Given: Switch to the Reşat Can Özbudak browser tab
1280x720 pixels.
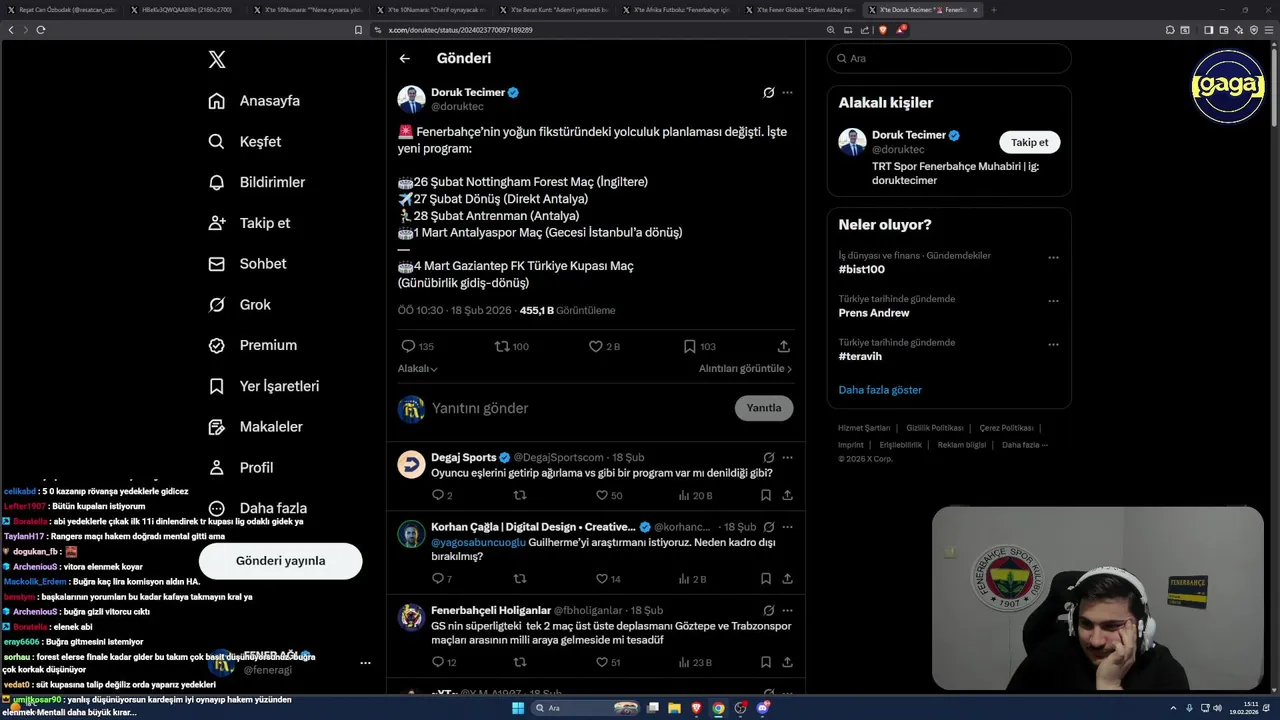Looking at the screenshot, I should point(62,10).
